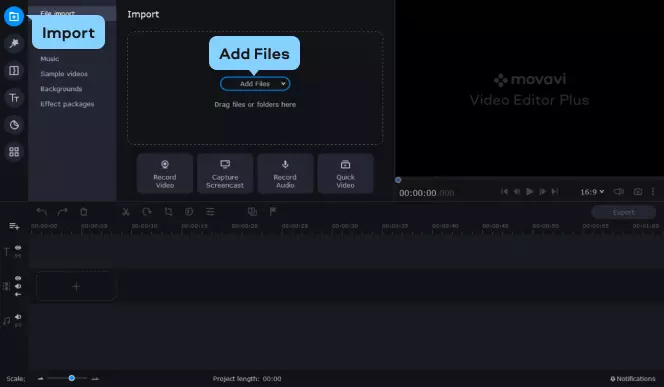Skip to the start in the player

(504, 192)
